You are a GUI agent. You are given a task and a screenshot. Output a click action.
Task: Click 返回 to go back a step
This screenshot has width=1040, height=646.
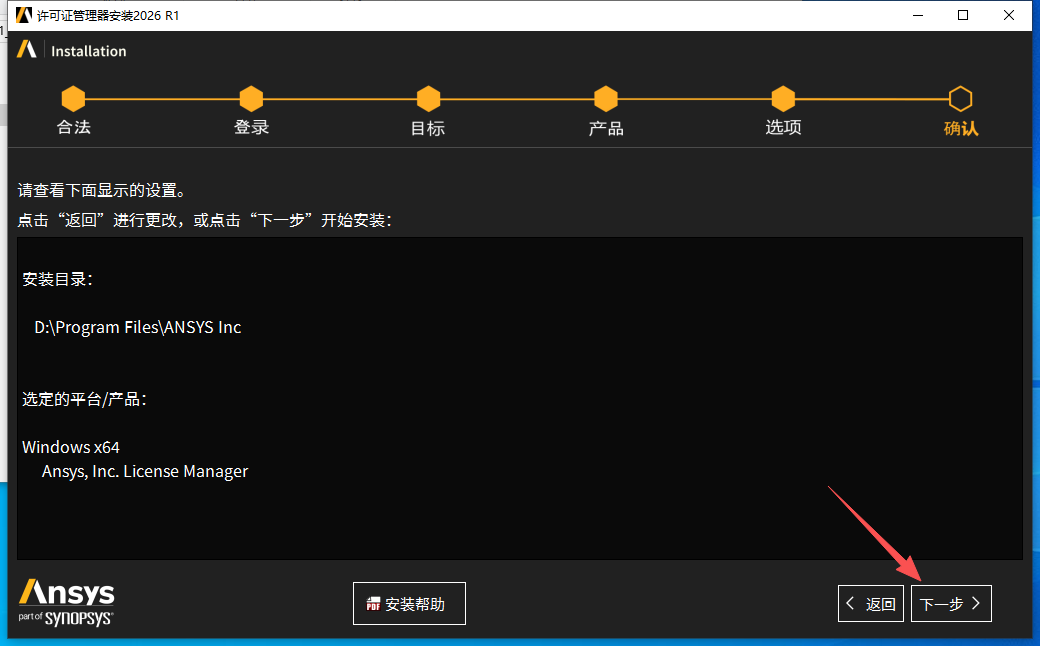[x=870, y=603]
